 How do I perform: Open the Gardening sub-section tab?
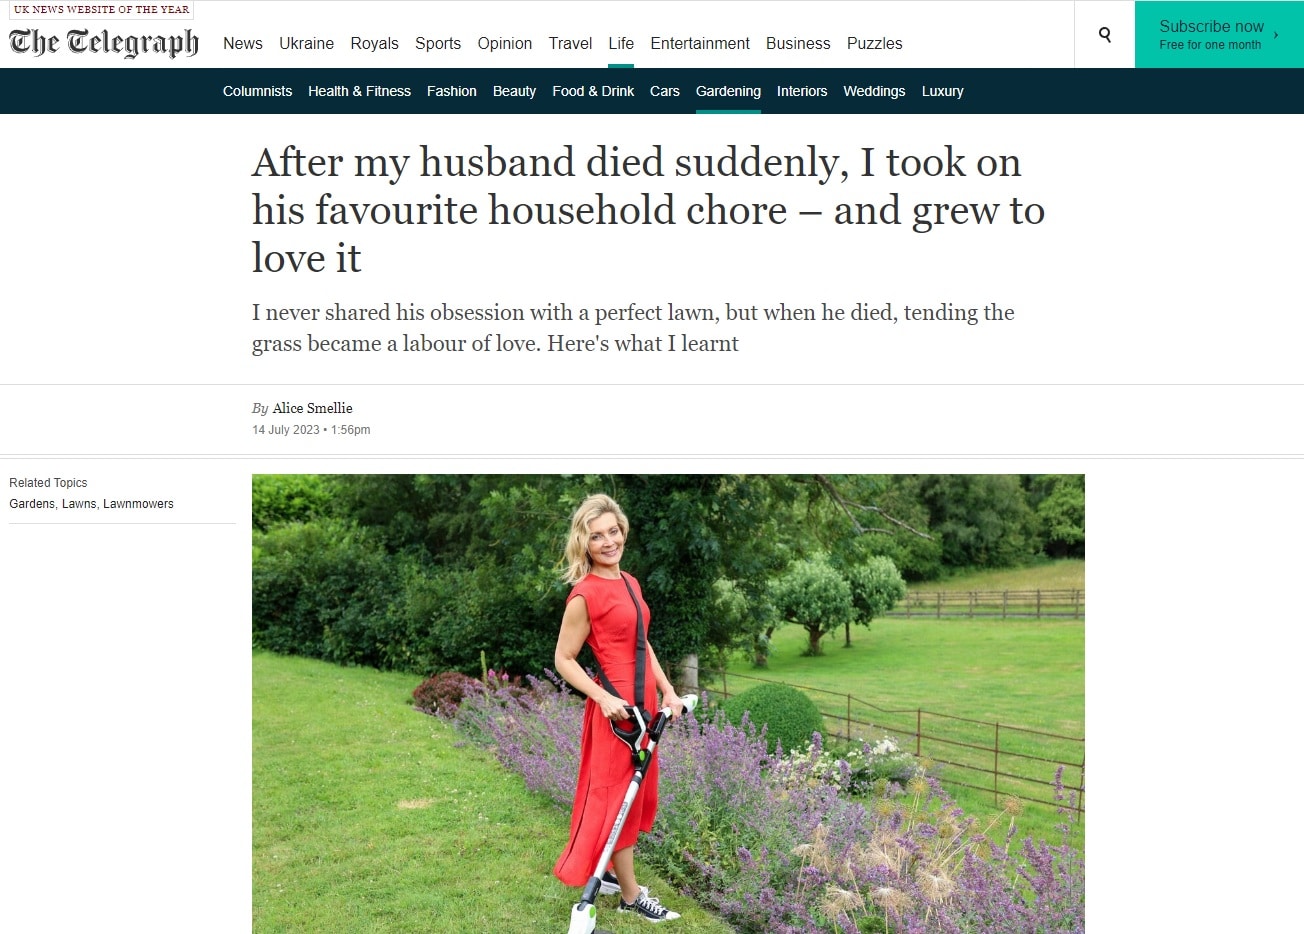pos(728,91)
